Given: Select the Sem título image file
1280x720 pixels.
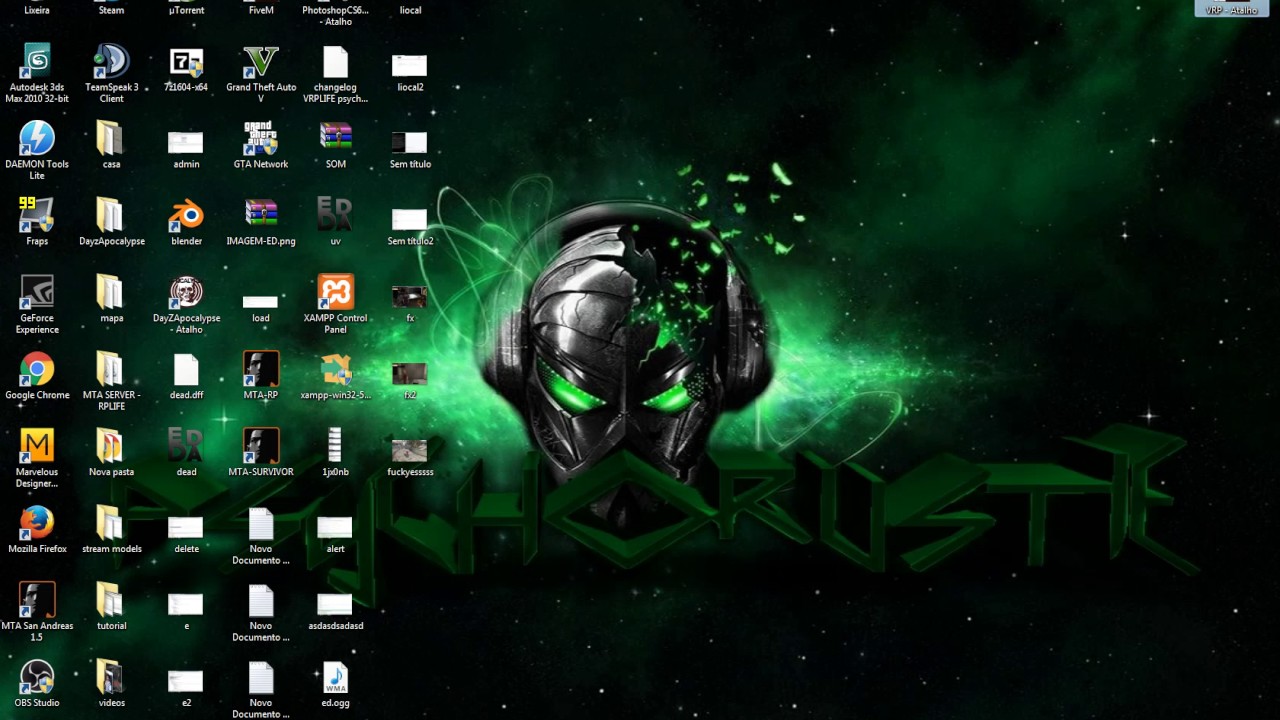Looking at the screenshot, I should point(410,142).
